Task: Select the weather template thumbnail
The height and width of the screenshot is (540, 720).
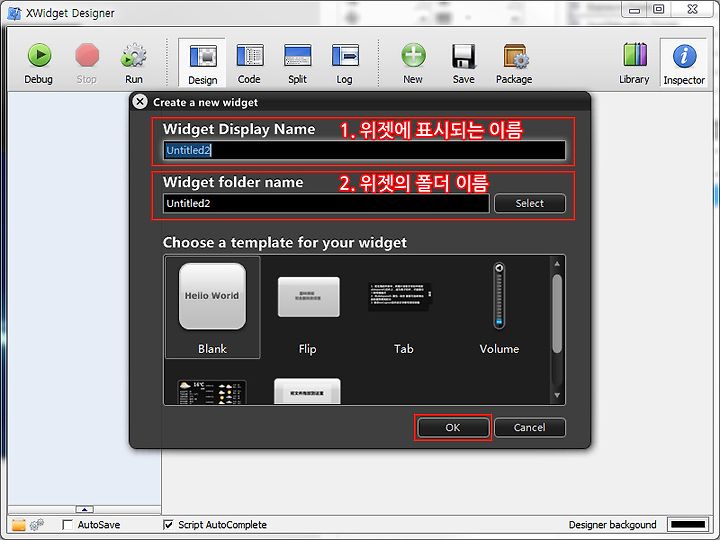Action: click(x=212, y=392)
